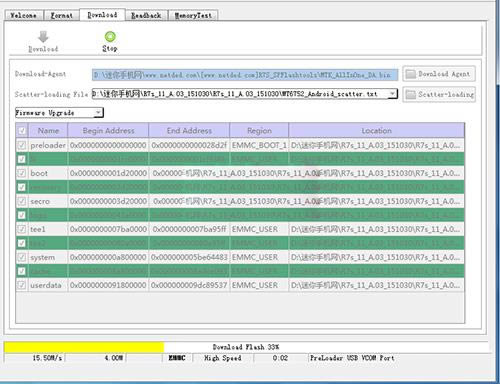Switch to the Welcome tab
Viewport: 500px width, 384px height.
click(x=23, y=15)
